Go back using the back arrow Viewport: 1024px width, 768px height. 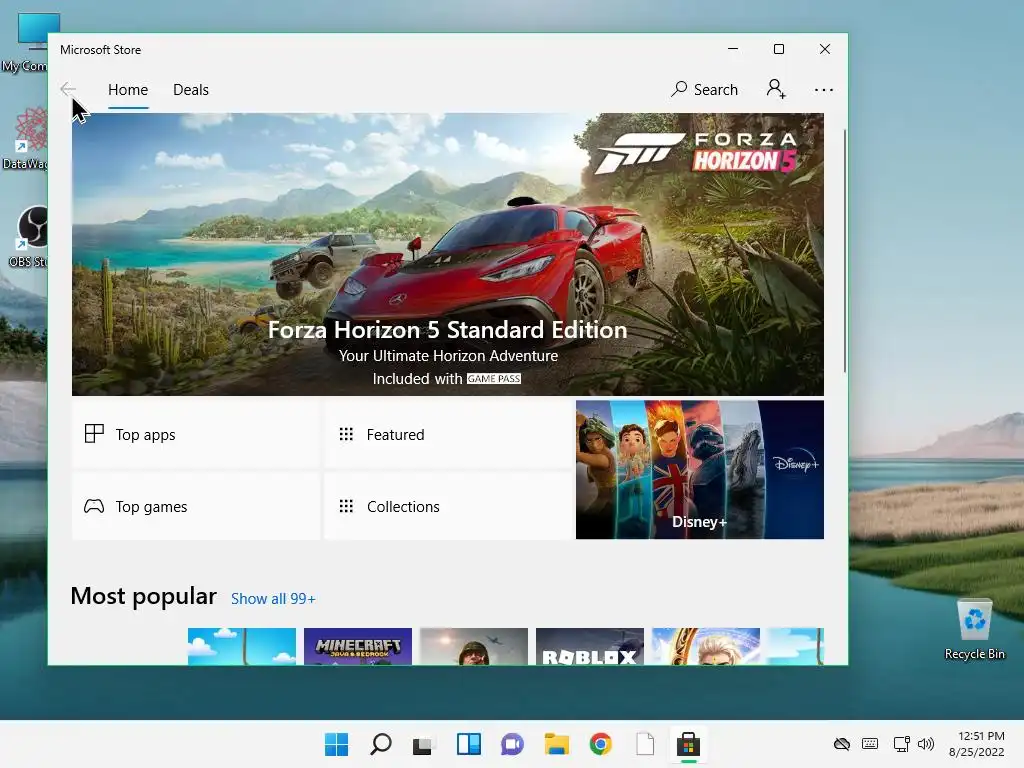coord(68,89)
